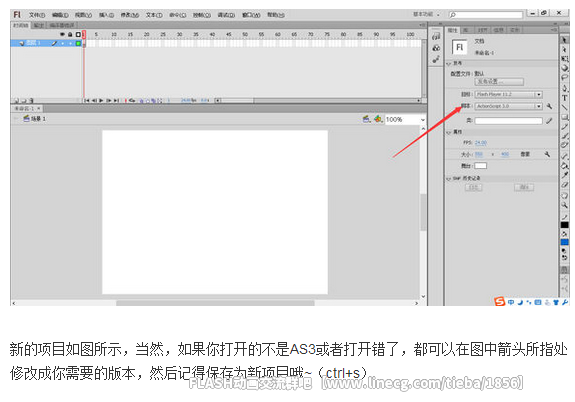Click delete layer trash icon
Image resolution: width=575 pixels, height=402 pixels.
click(x=32, y=100)
